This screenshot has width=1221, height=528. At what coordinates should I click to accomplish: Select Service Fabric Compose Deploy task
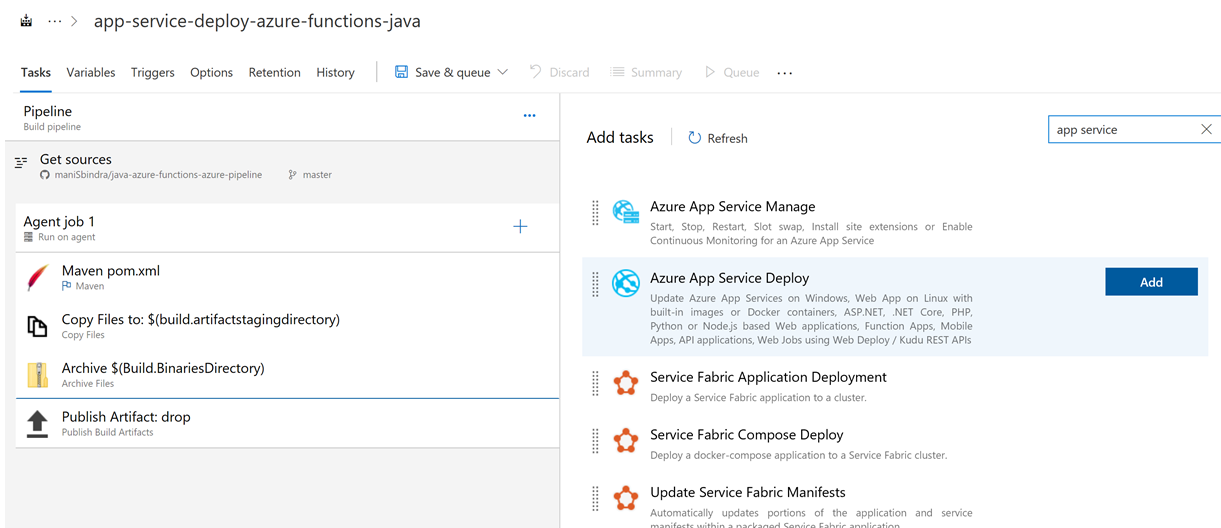tap(895, 443)
